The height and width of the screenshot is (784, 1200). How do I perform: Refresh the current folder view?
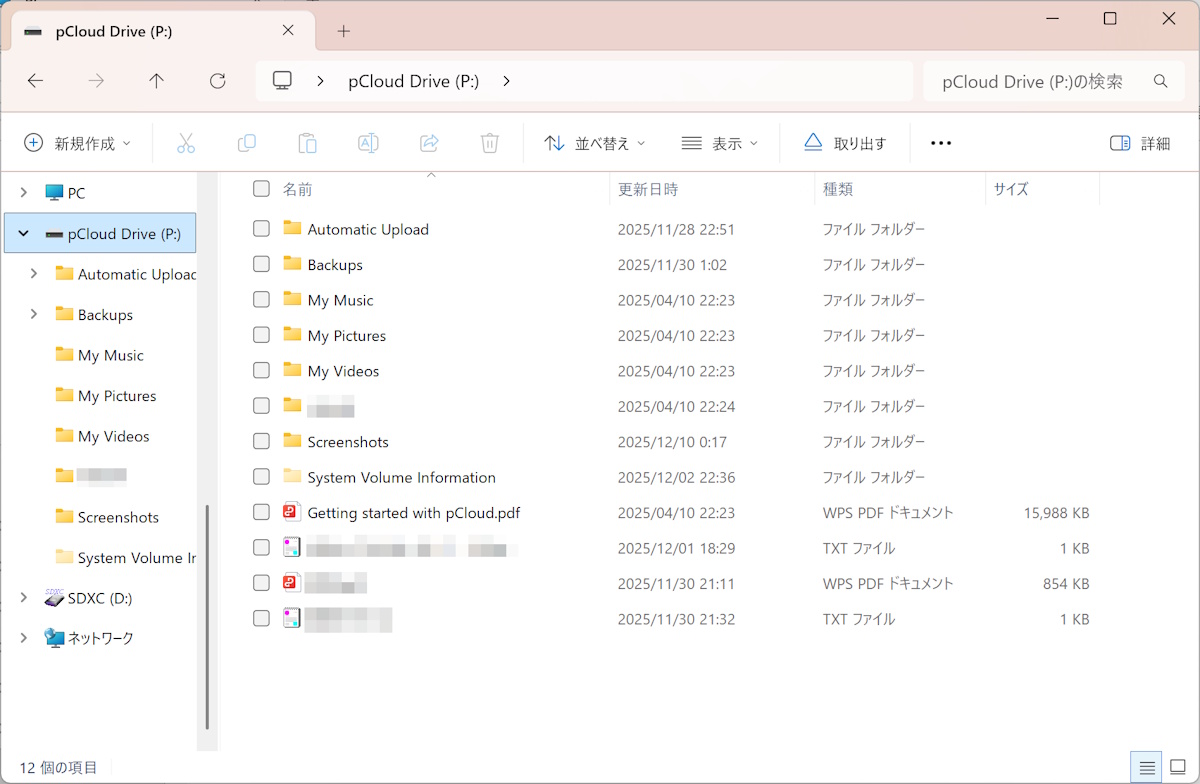pyautogui.click(x=217, y=81)
